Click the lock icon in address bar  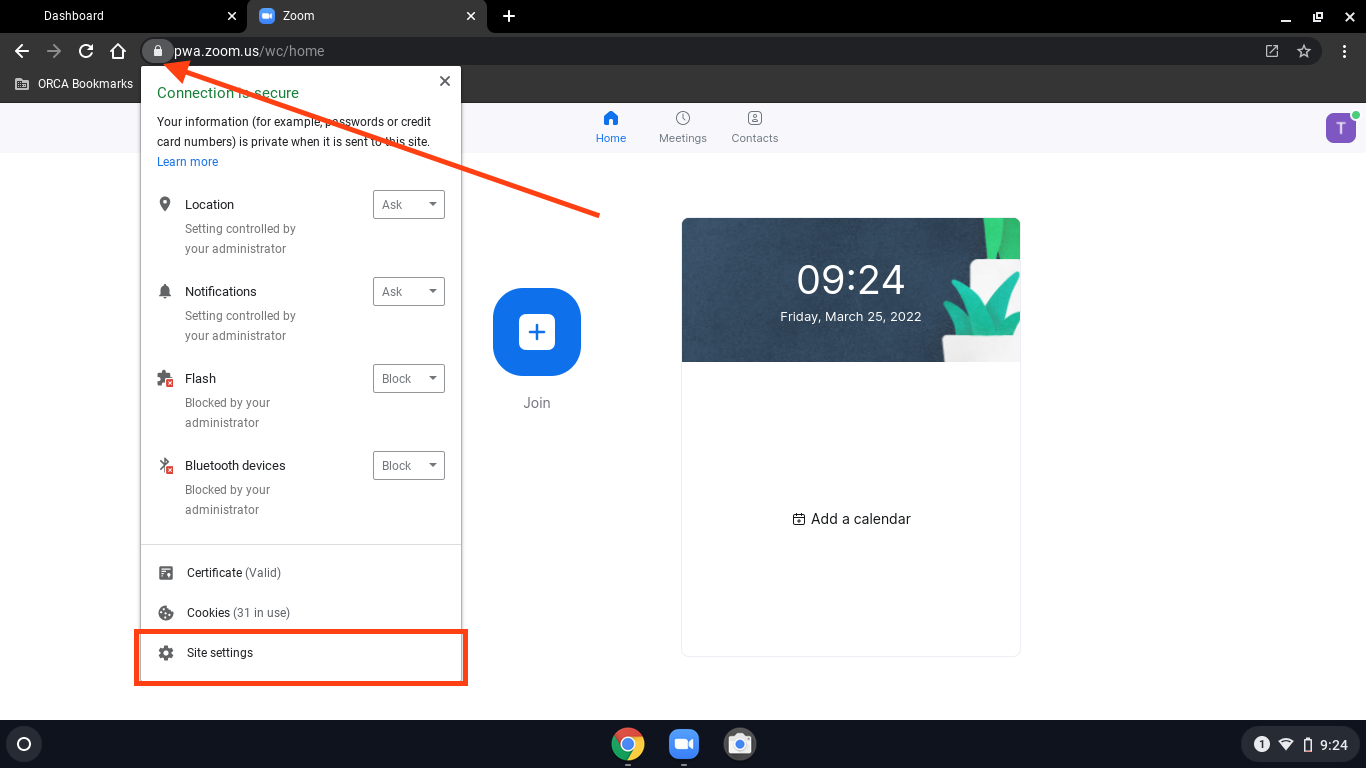tap(157, 51)
